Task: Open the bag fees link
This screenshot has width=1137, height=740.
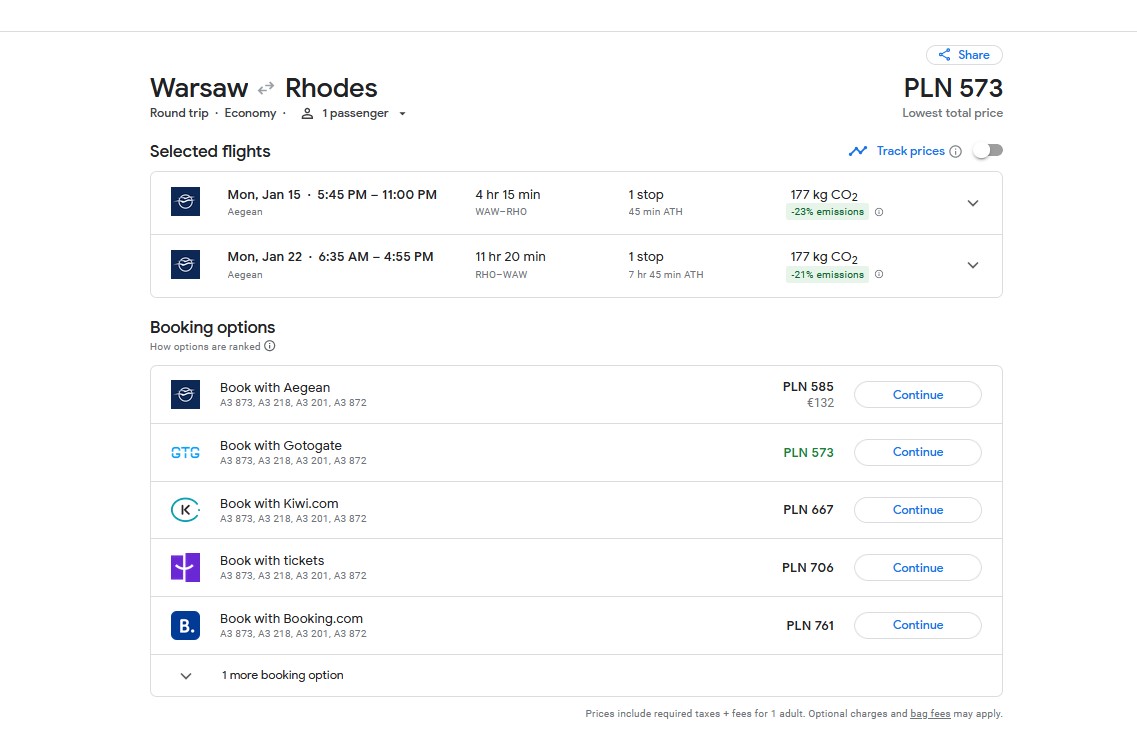Action: coord(930,714)
